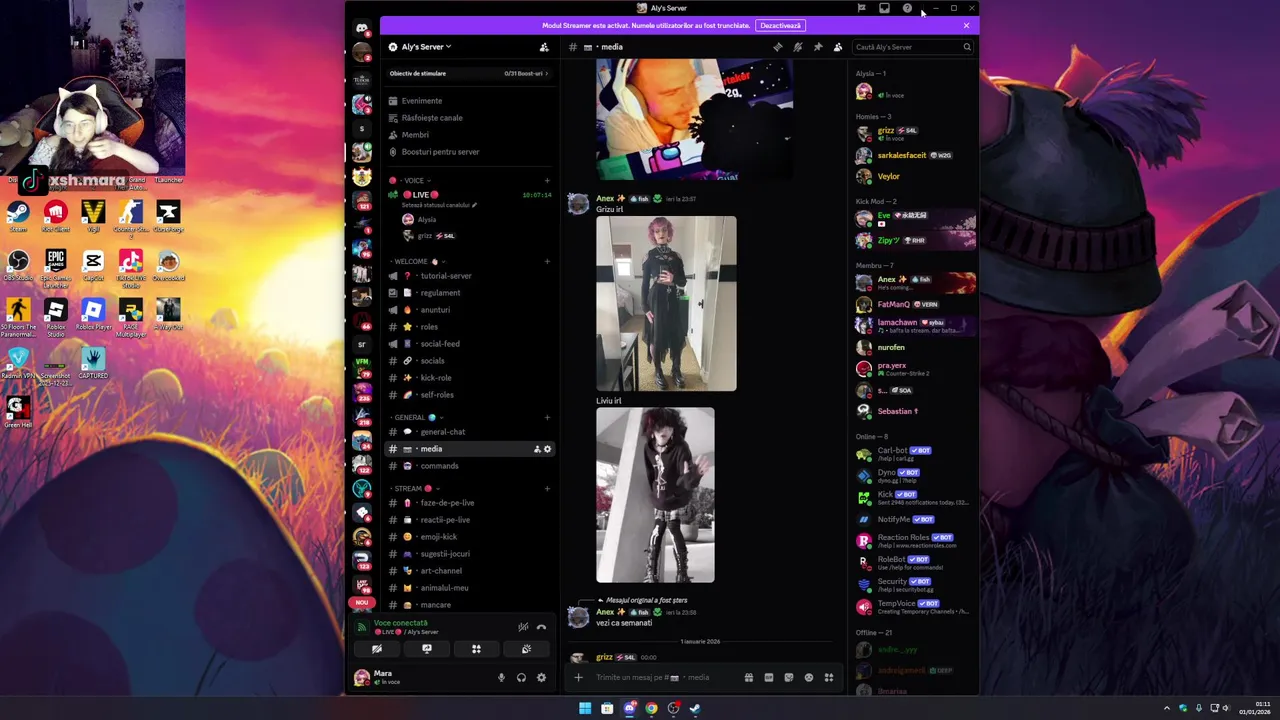This screenshot has height=720, width=1280.
Task: Collapse the GENERAL category
Action: [416, 418]
